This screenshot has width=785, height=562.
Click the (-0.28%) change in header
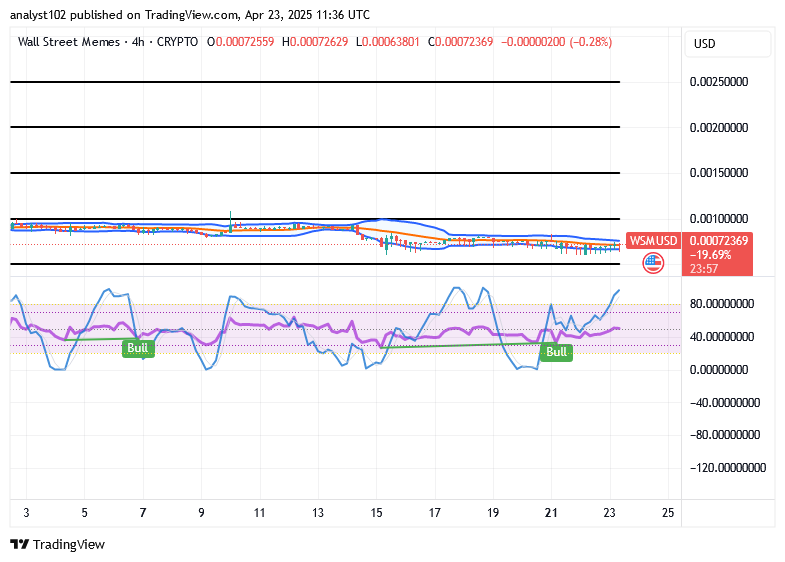[591, 42]
